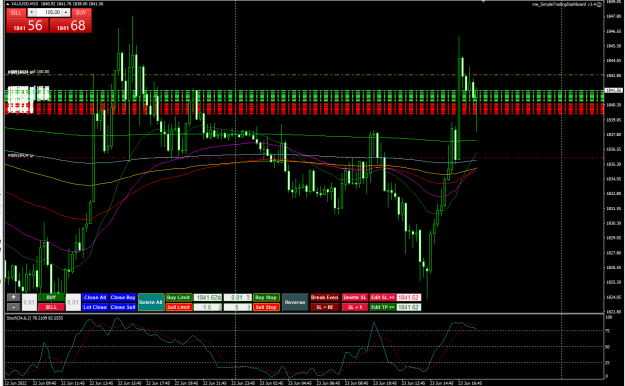Click the red SELL button in the dashboard
This screenshot has height=386, width=625.
coord(51,307)
